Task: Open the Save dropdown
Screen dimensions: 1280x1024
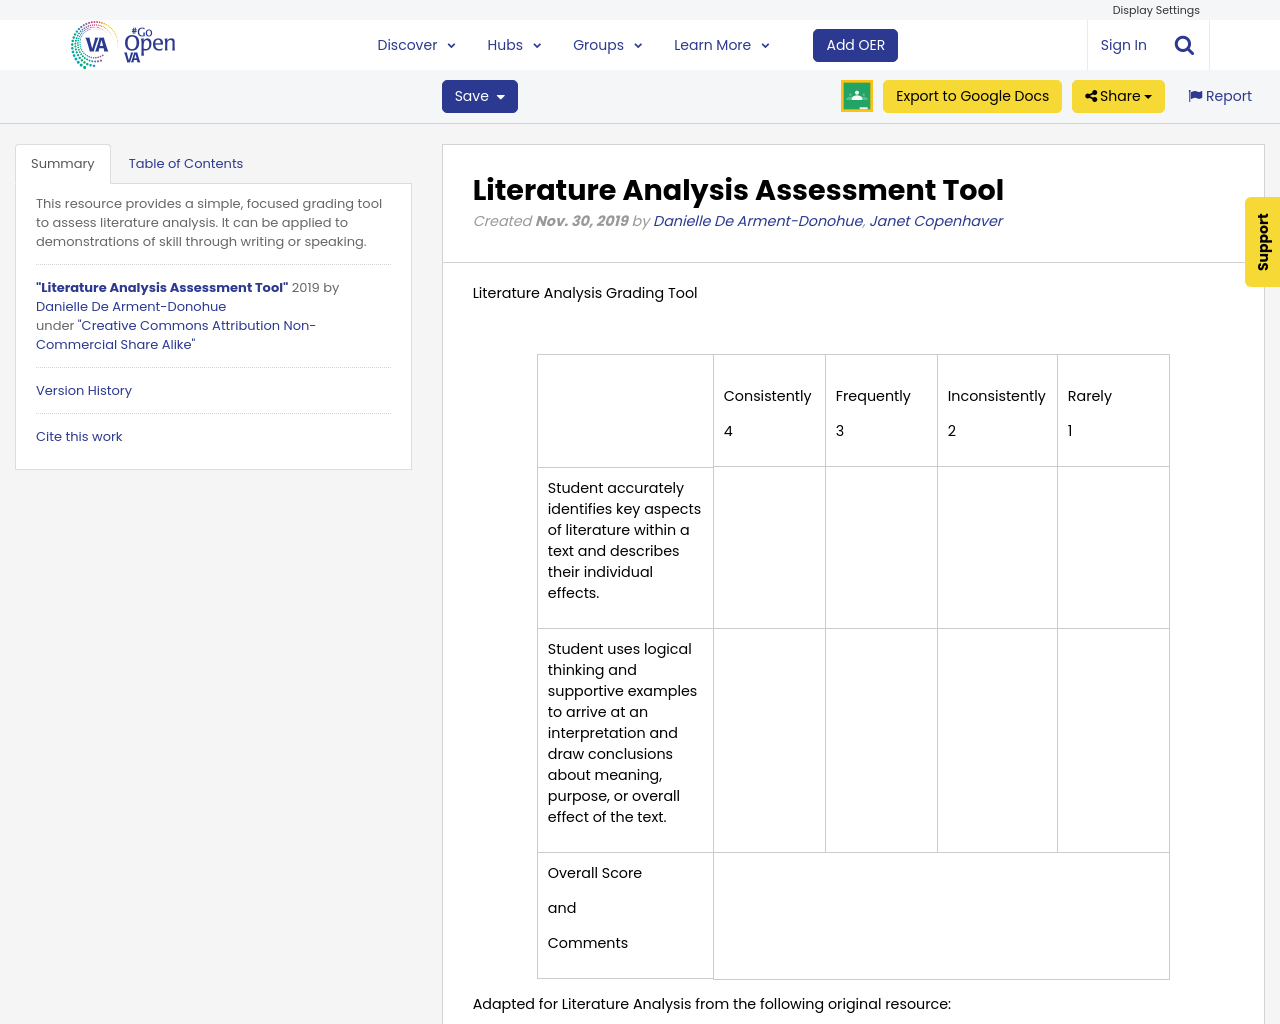Action: 479,95
